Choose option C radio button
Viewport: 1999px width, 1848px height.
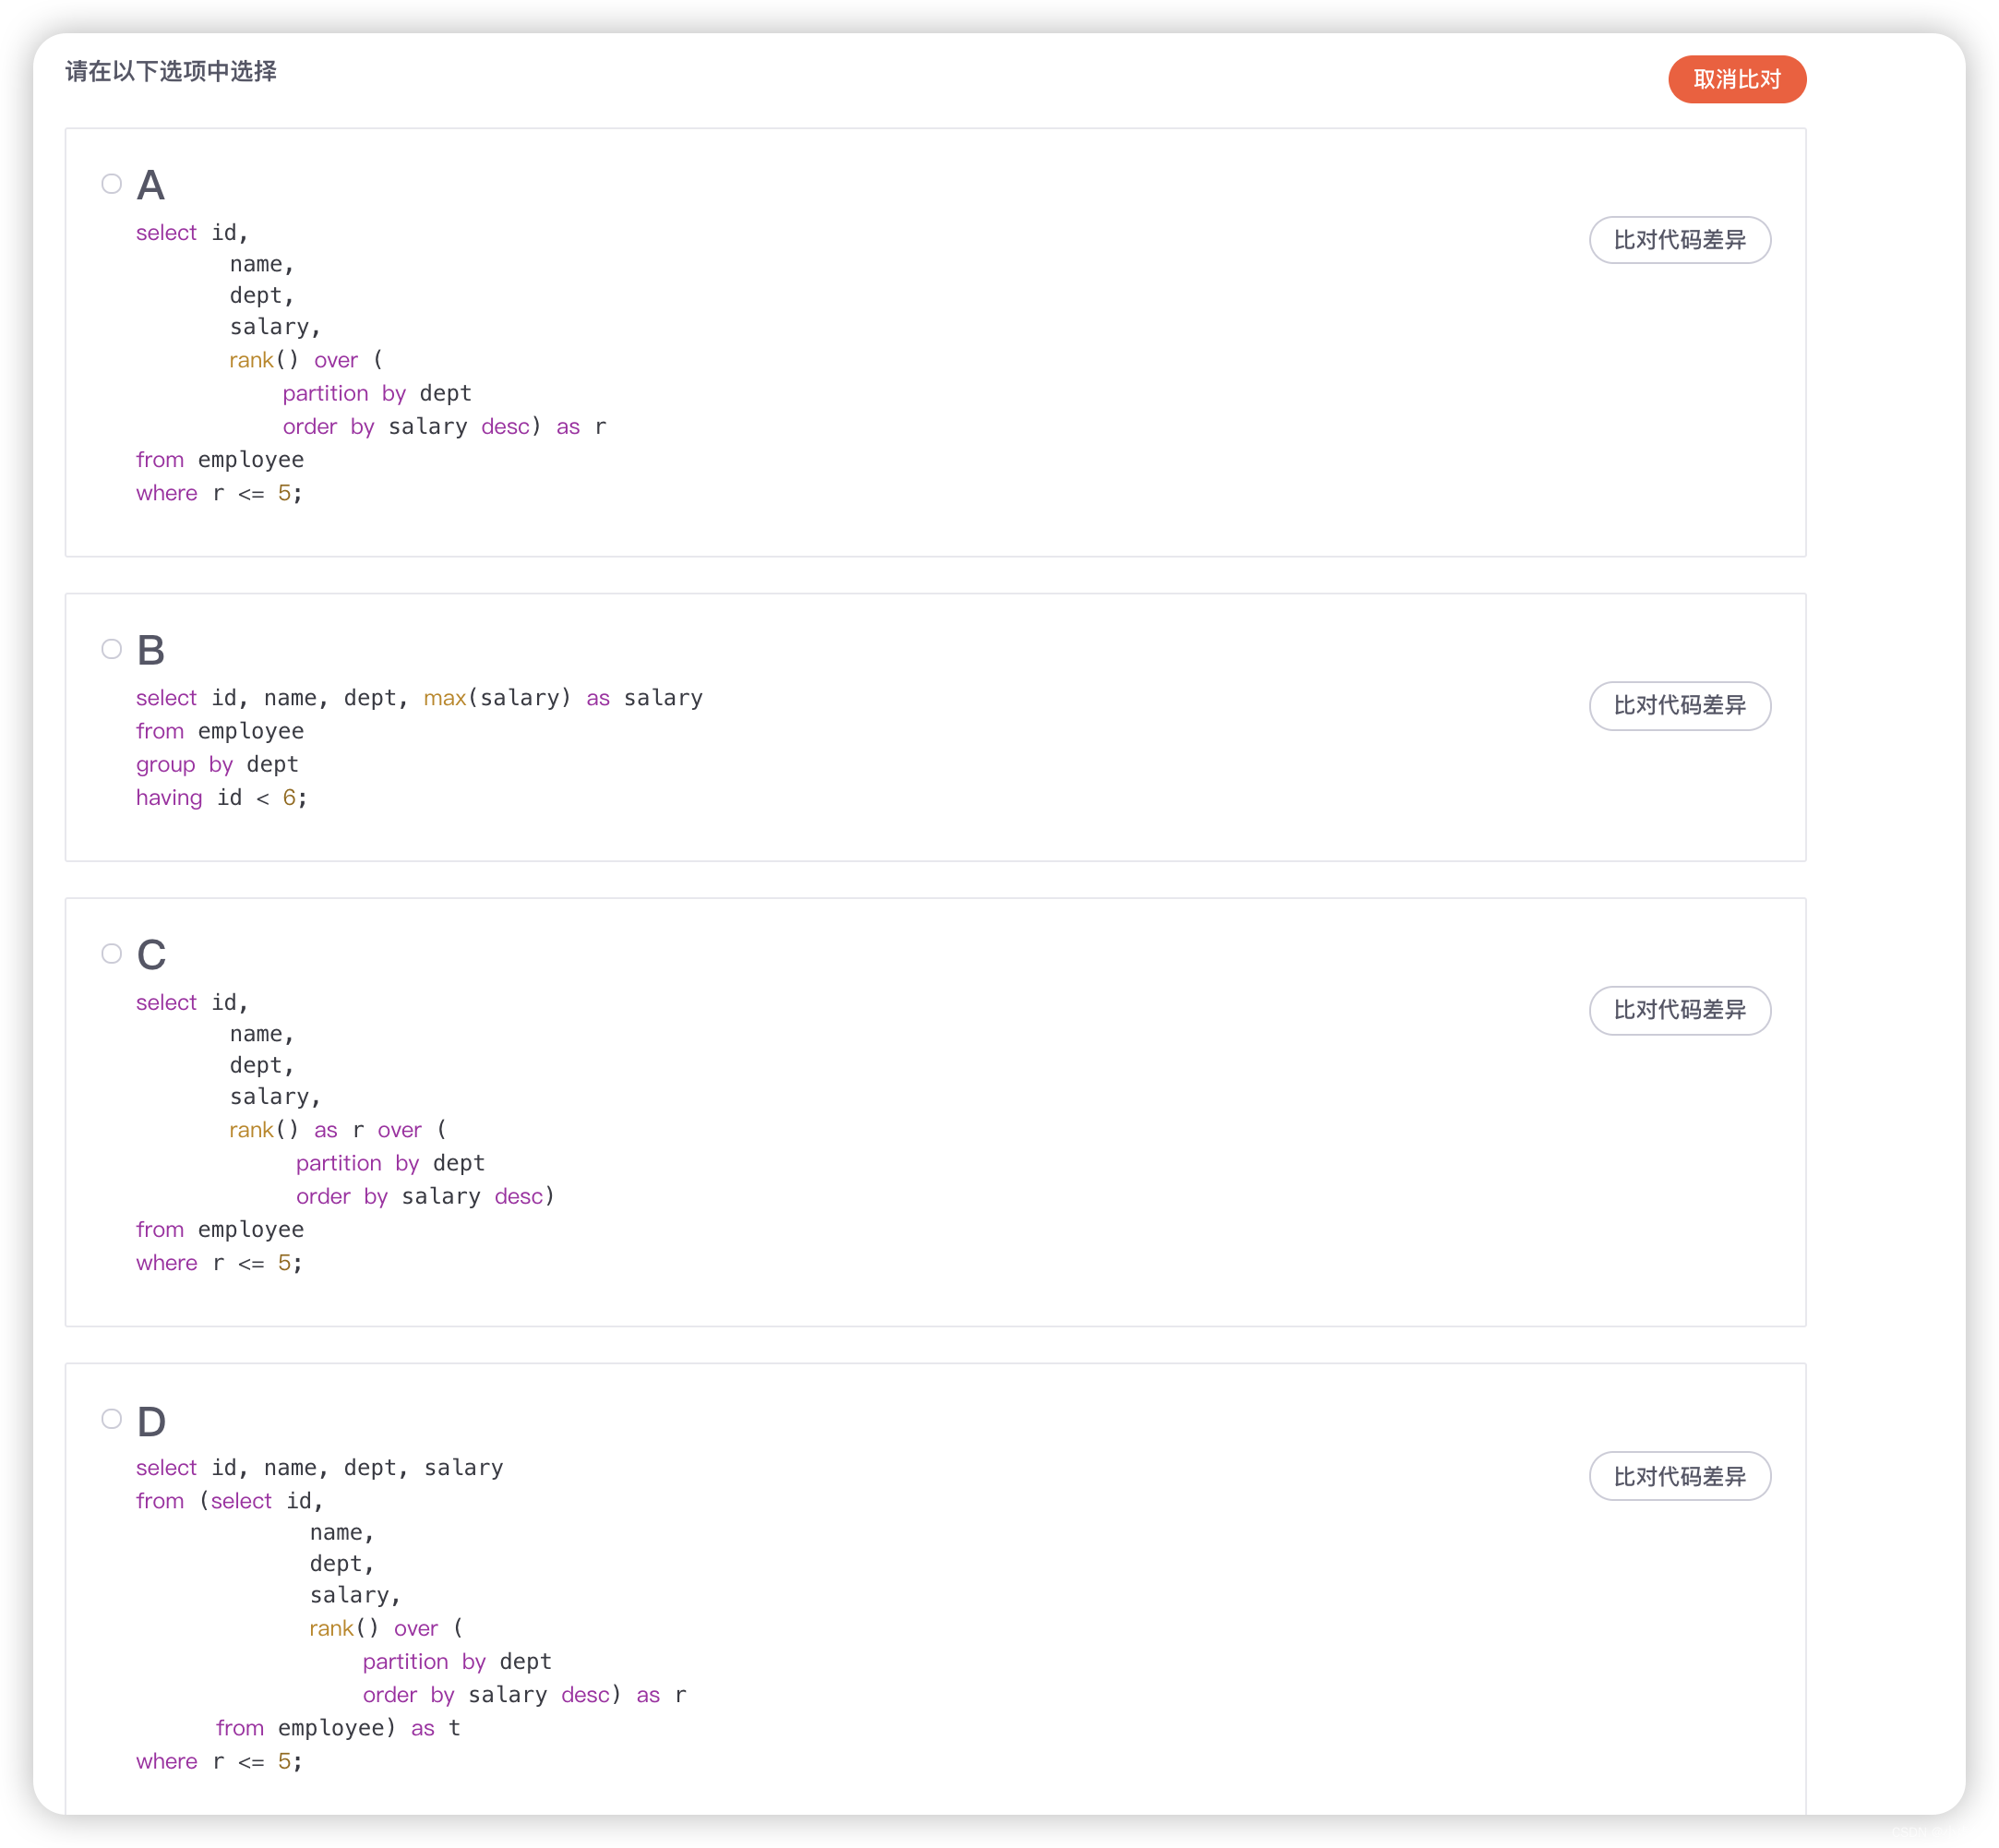[x=111, y=954]
